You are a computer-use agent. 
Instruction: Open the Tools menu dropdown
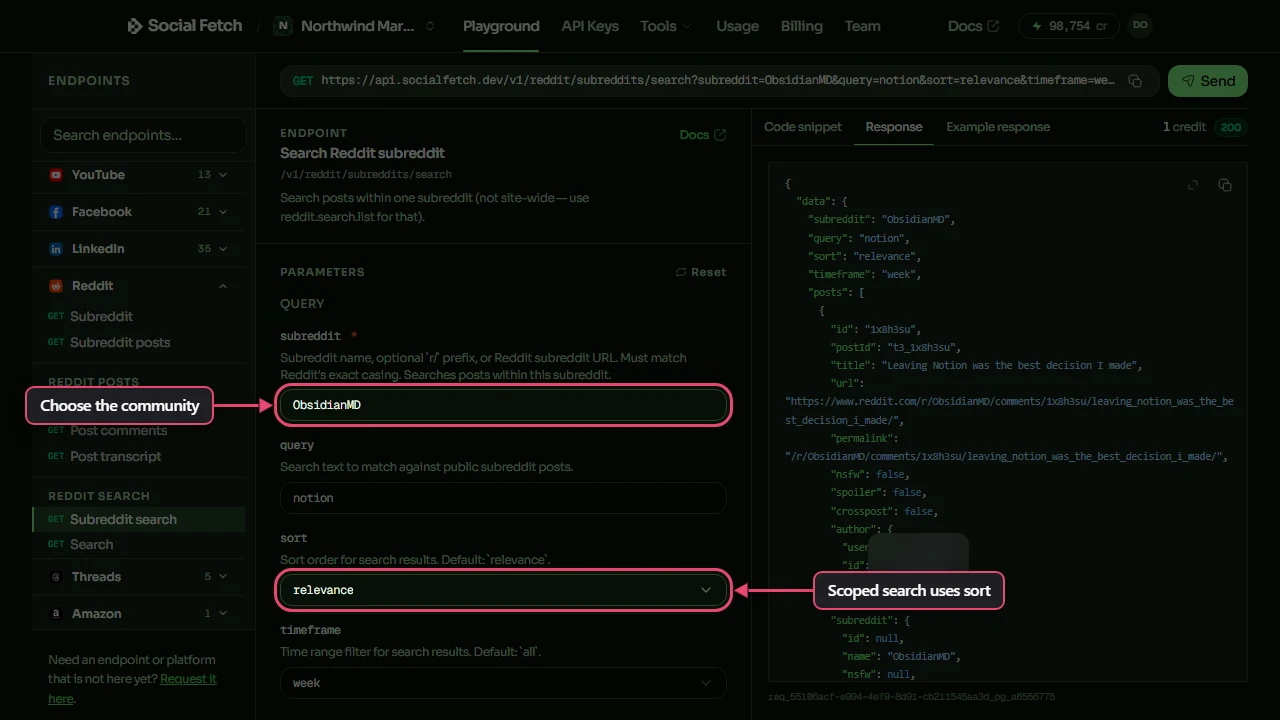pos(666,26)
